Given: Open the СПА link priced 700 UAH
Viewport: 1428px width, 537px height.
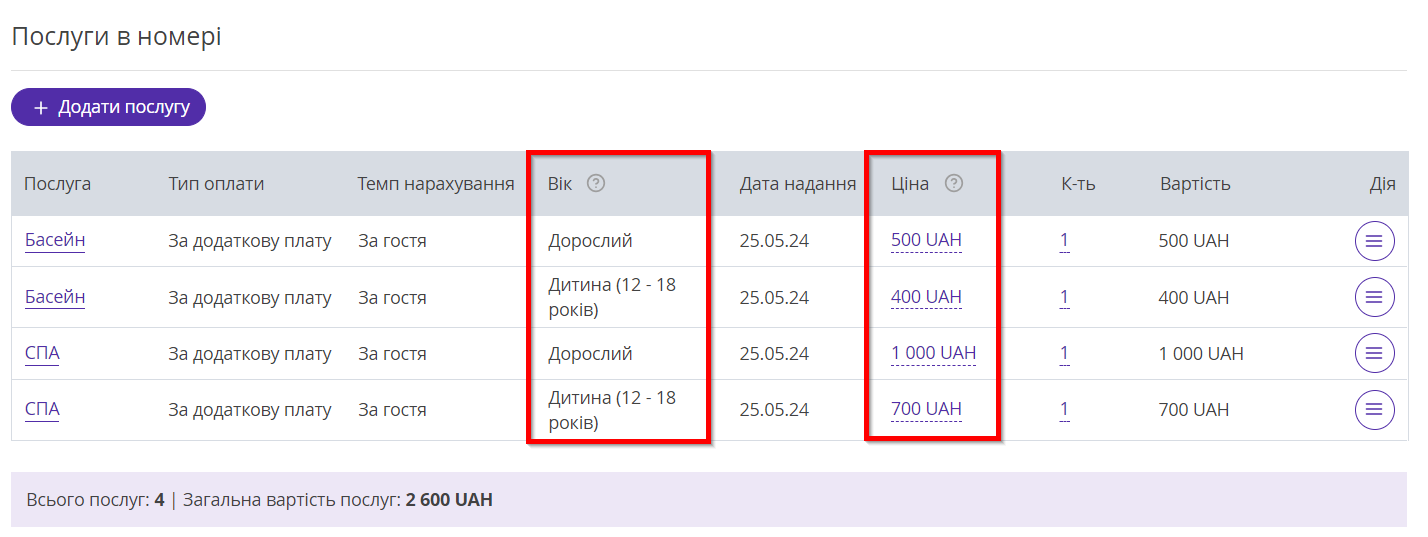Looking at the screenshot, I should (x=42, y=409).
